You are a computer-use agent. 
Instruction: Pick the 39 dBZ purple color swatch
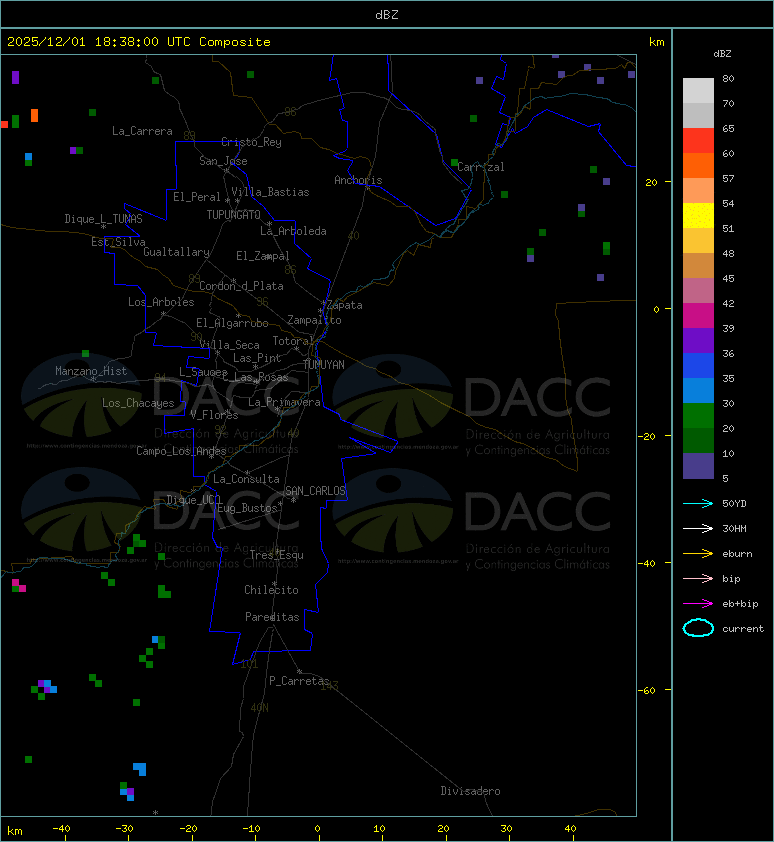click(698, 340)
